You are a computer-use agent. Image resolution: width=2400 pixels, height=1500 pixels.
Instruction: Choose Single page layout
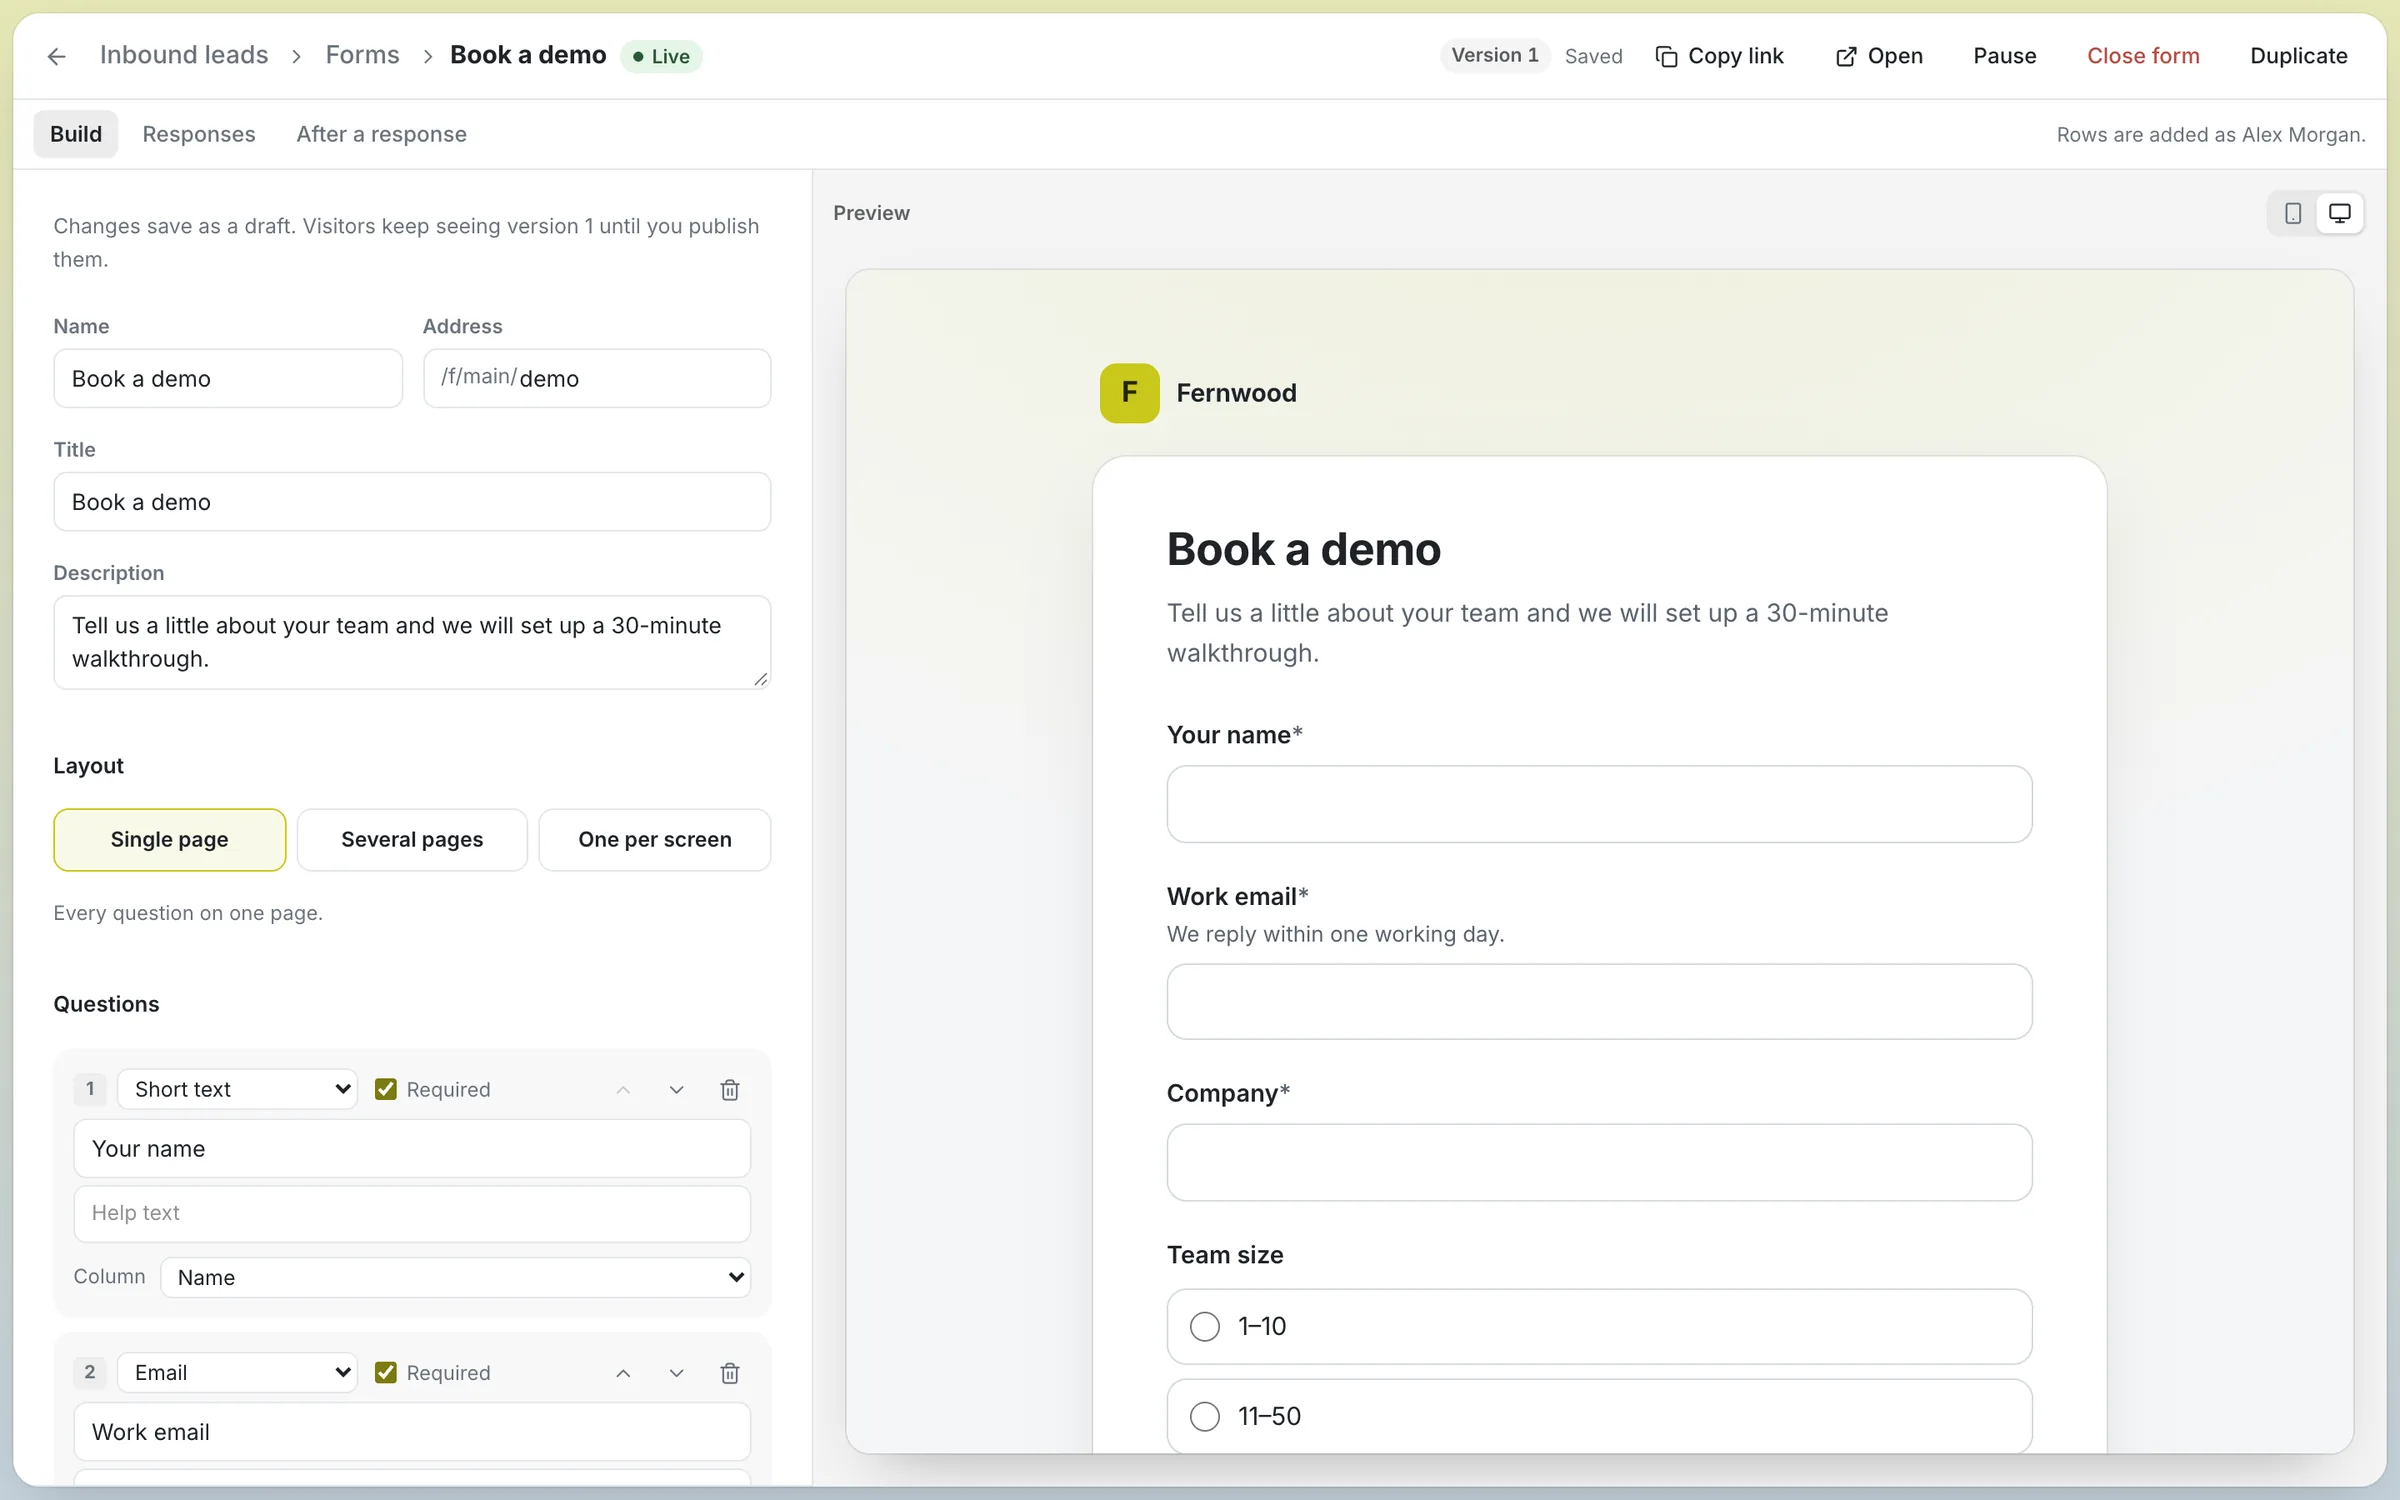click(x=169, y=839)
